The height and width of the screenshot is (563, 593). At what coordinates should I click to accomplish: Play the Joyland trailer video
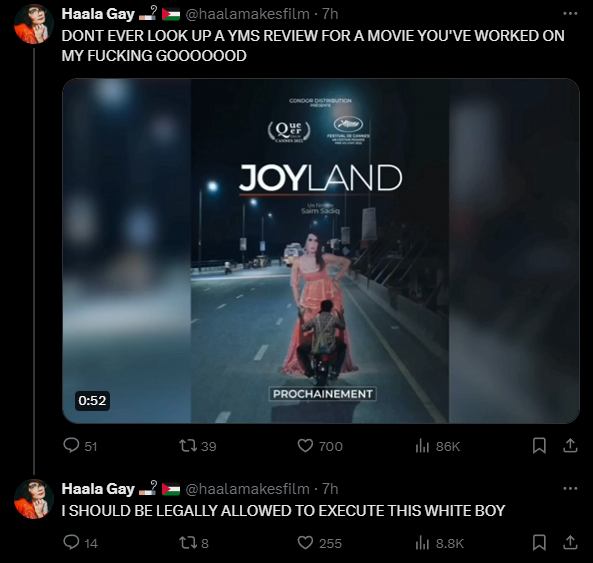[321, 251]
